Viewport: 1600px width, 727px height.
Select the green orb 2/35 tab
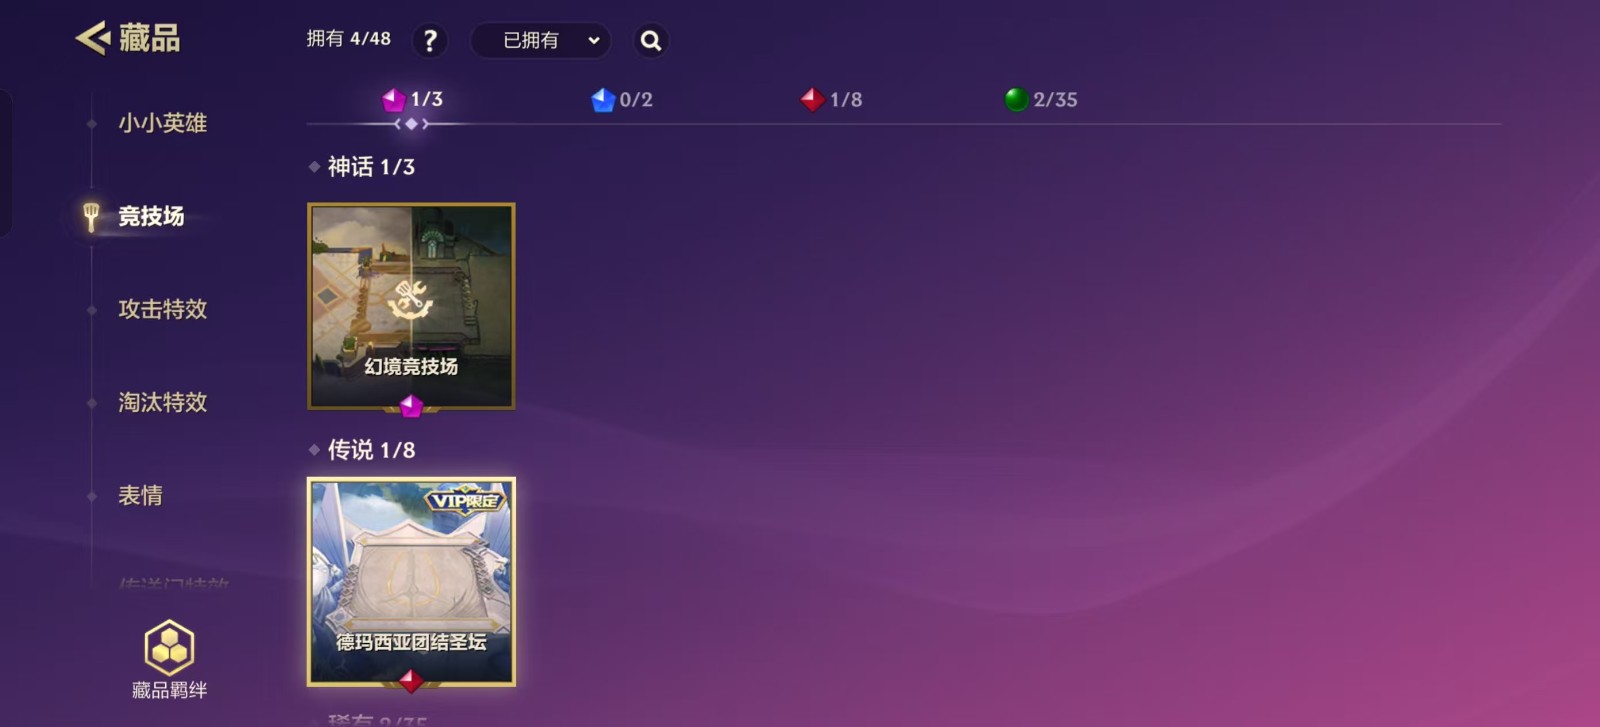(x=1041, y=100)
